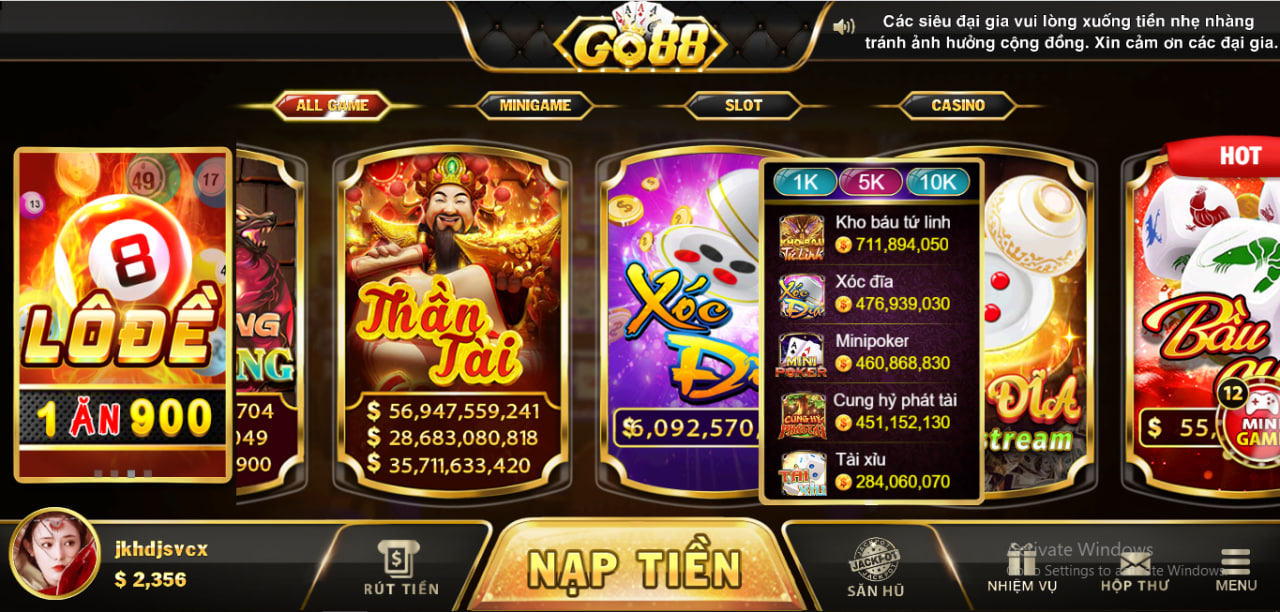The image size is (1280, 612).
Task: Select the 1K jackpot bet level
Action: pyautogui.click(x=806, y=182)
